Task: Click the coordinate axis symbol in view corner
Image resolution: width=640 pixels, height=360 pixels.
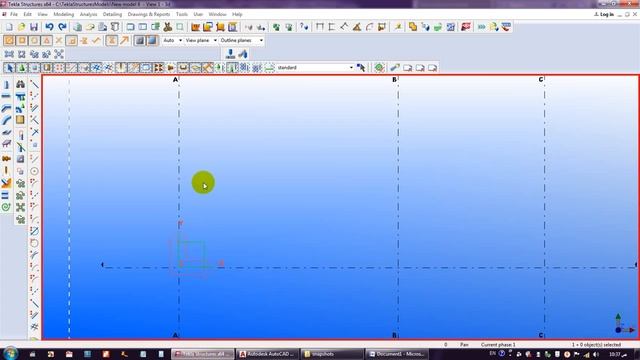Action: 624,323
